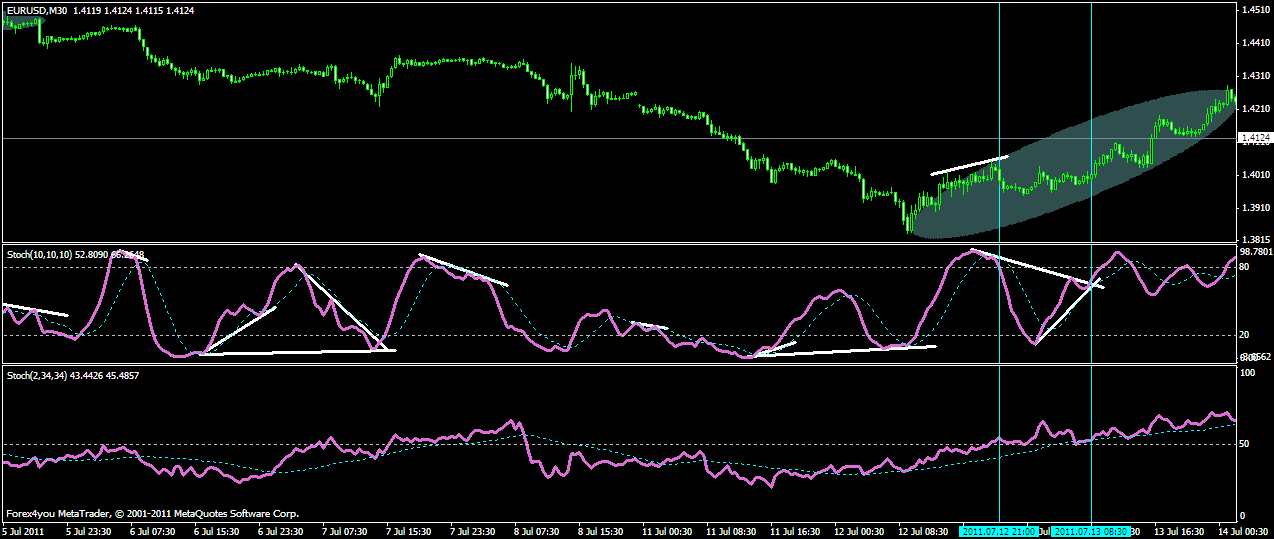This screenshot has height=539, width=1274.
Task: Select the highlighted 2011.07.12 21:00 time marker
Action: (x=999, y=530)
